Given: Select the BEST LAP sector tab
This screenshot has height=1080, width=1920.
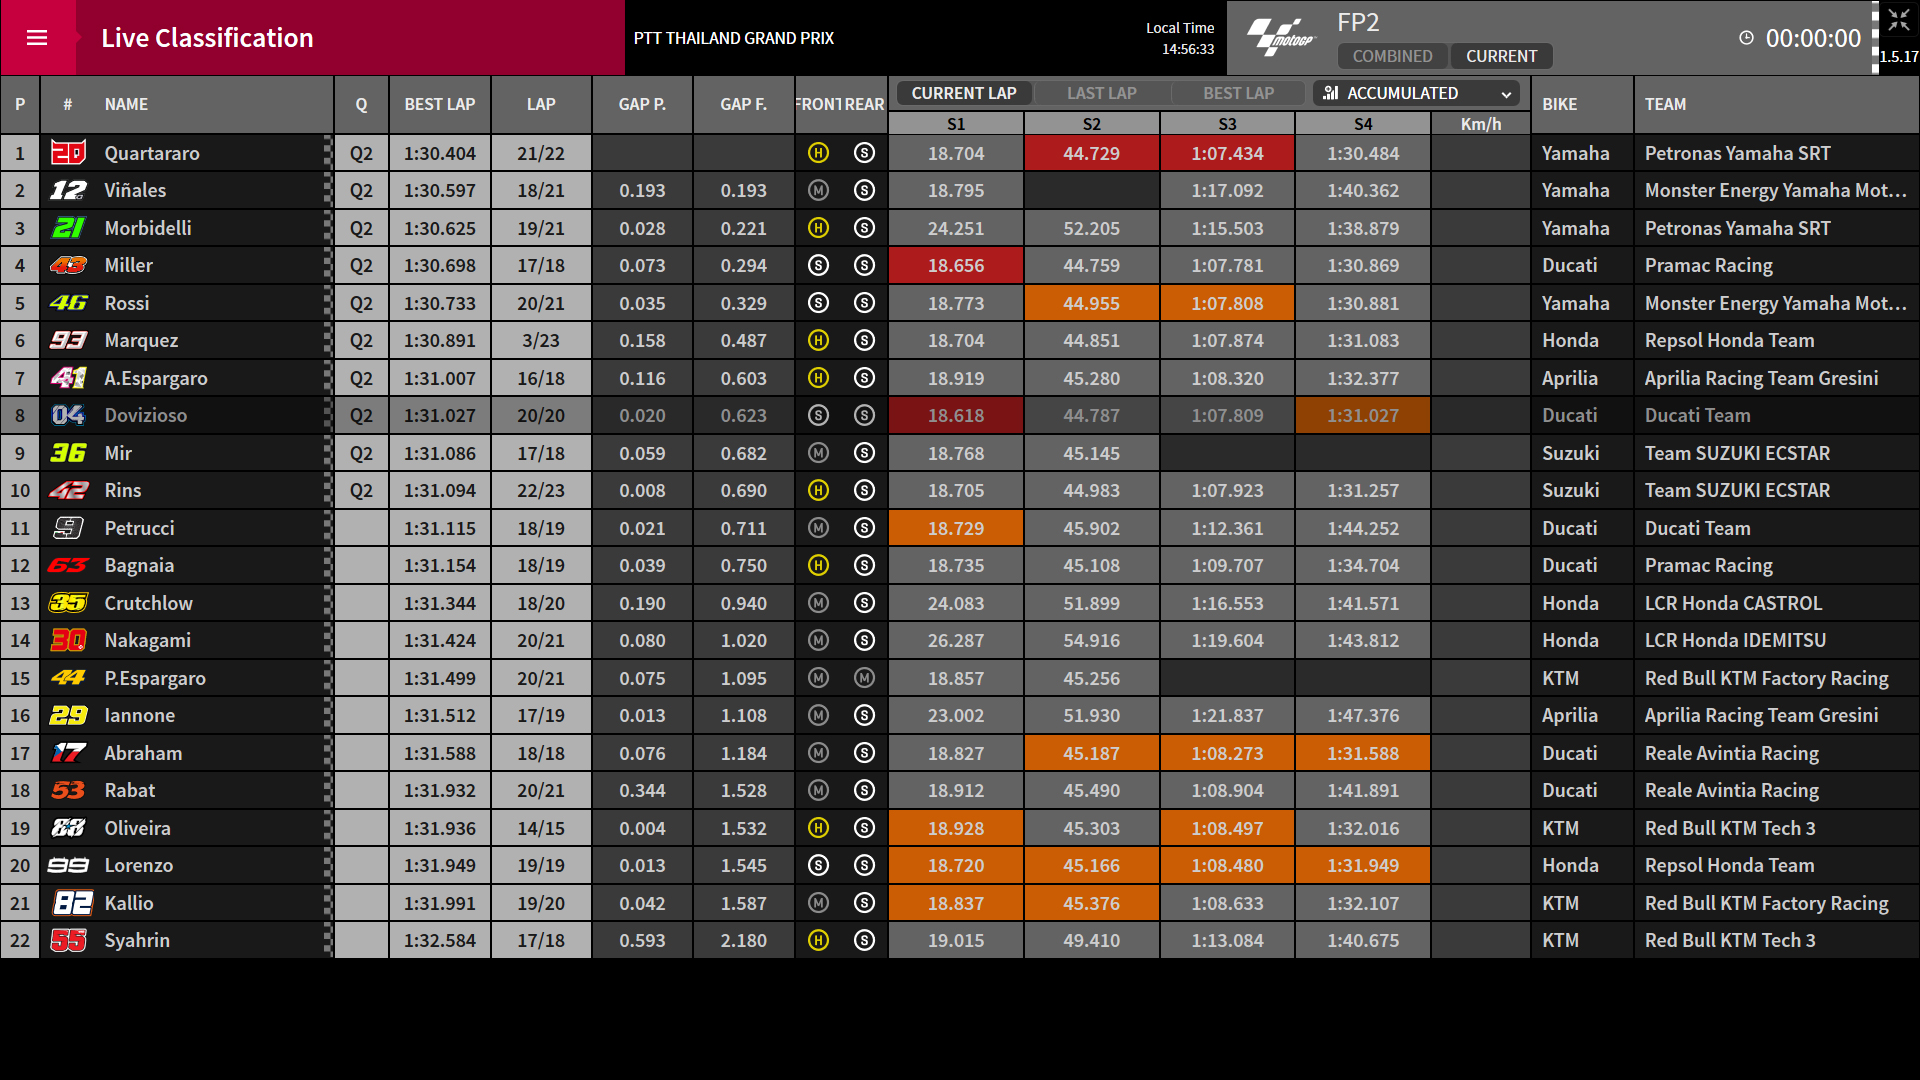Looking at the screenshot, I should (1238, 93).
